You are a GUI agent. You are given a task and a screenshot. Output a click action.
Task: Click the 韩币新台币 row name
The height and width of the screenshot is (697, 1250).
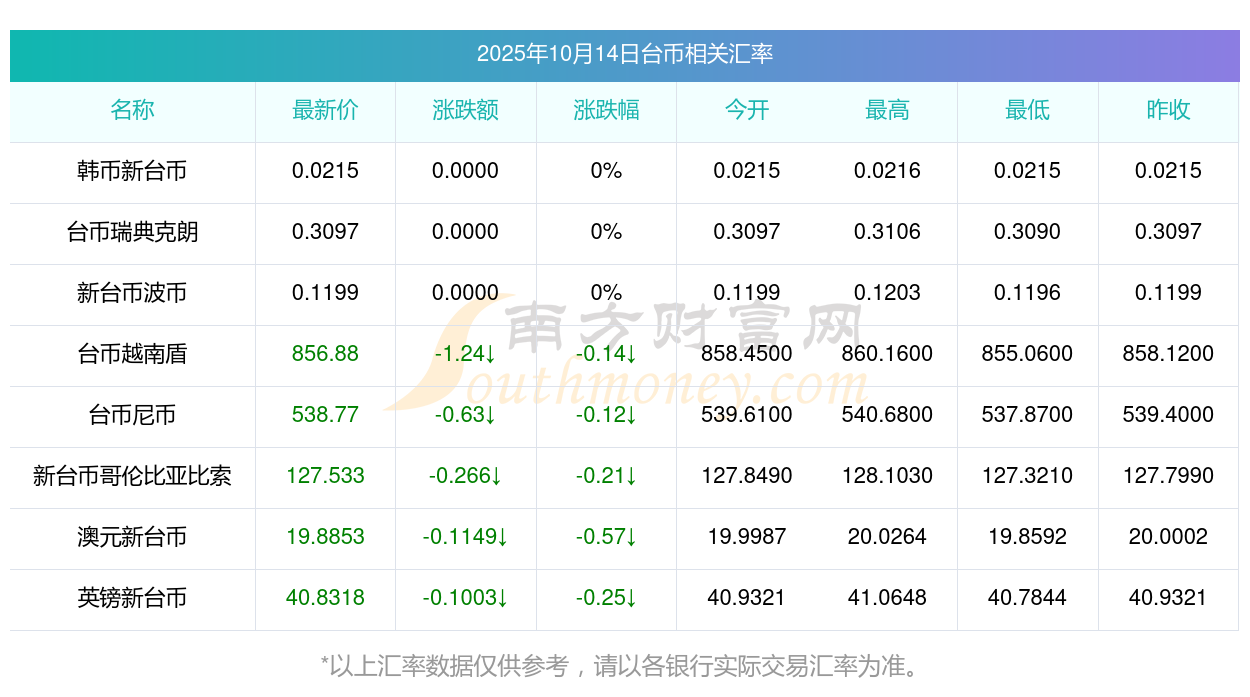pyautogui.click(x=132, y=171)
